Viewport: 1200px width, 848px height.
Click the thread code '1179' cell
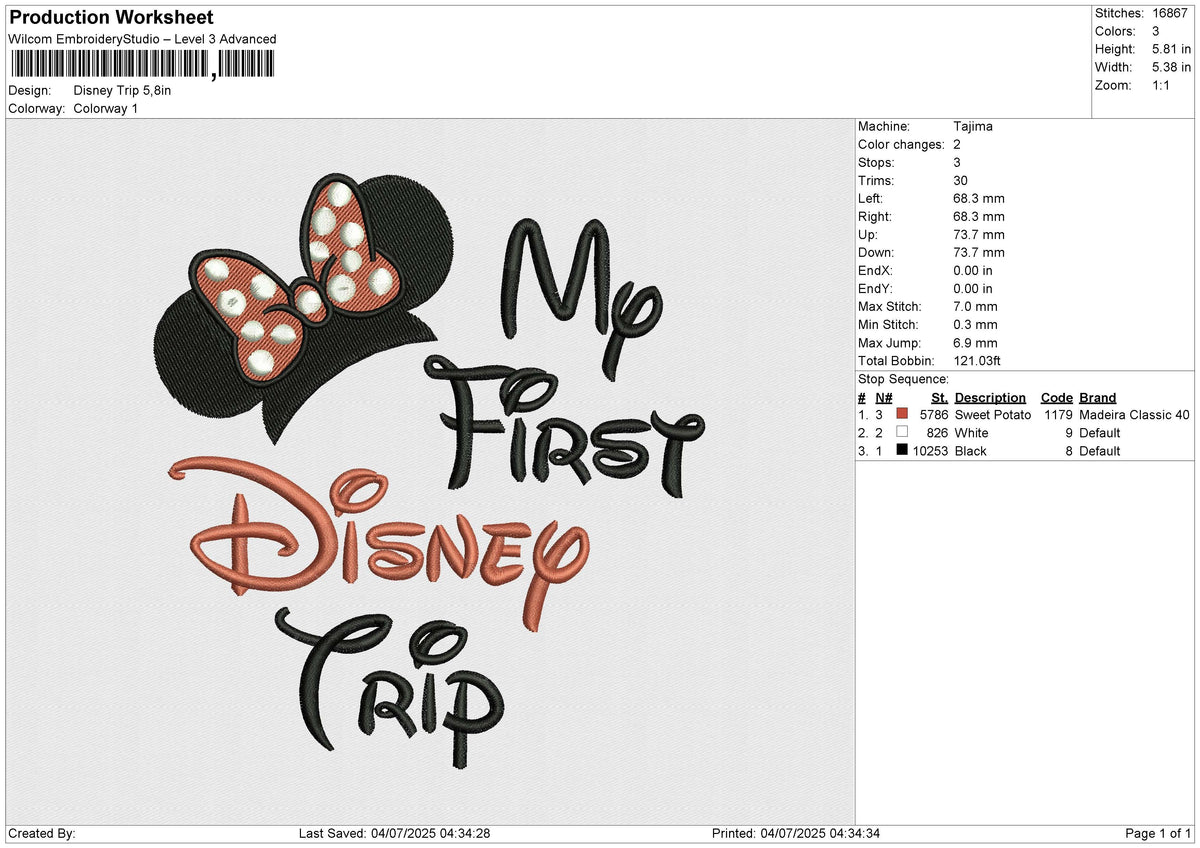click(1058, 415)
